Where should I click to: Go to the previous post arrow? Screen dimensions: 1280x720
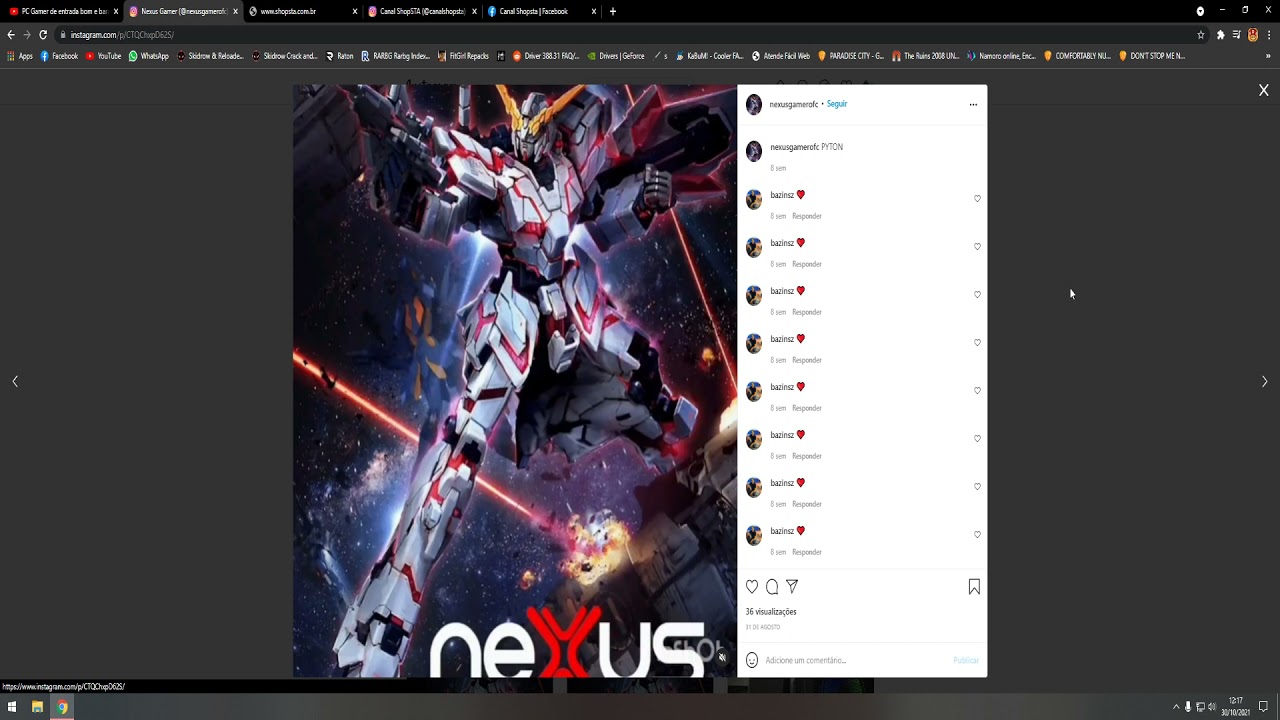pos(15,381)
